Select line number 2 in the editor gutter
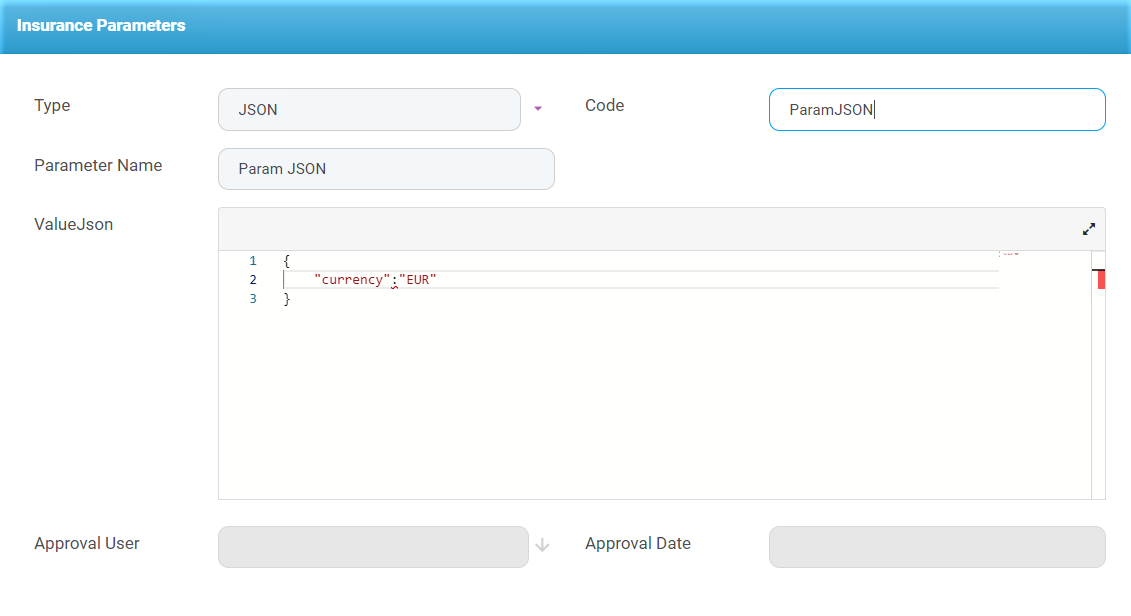 point(253,280)
